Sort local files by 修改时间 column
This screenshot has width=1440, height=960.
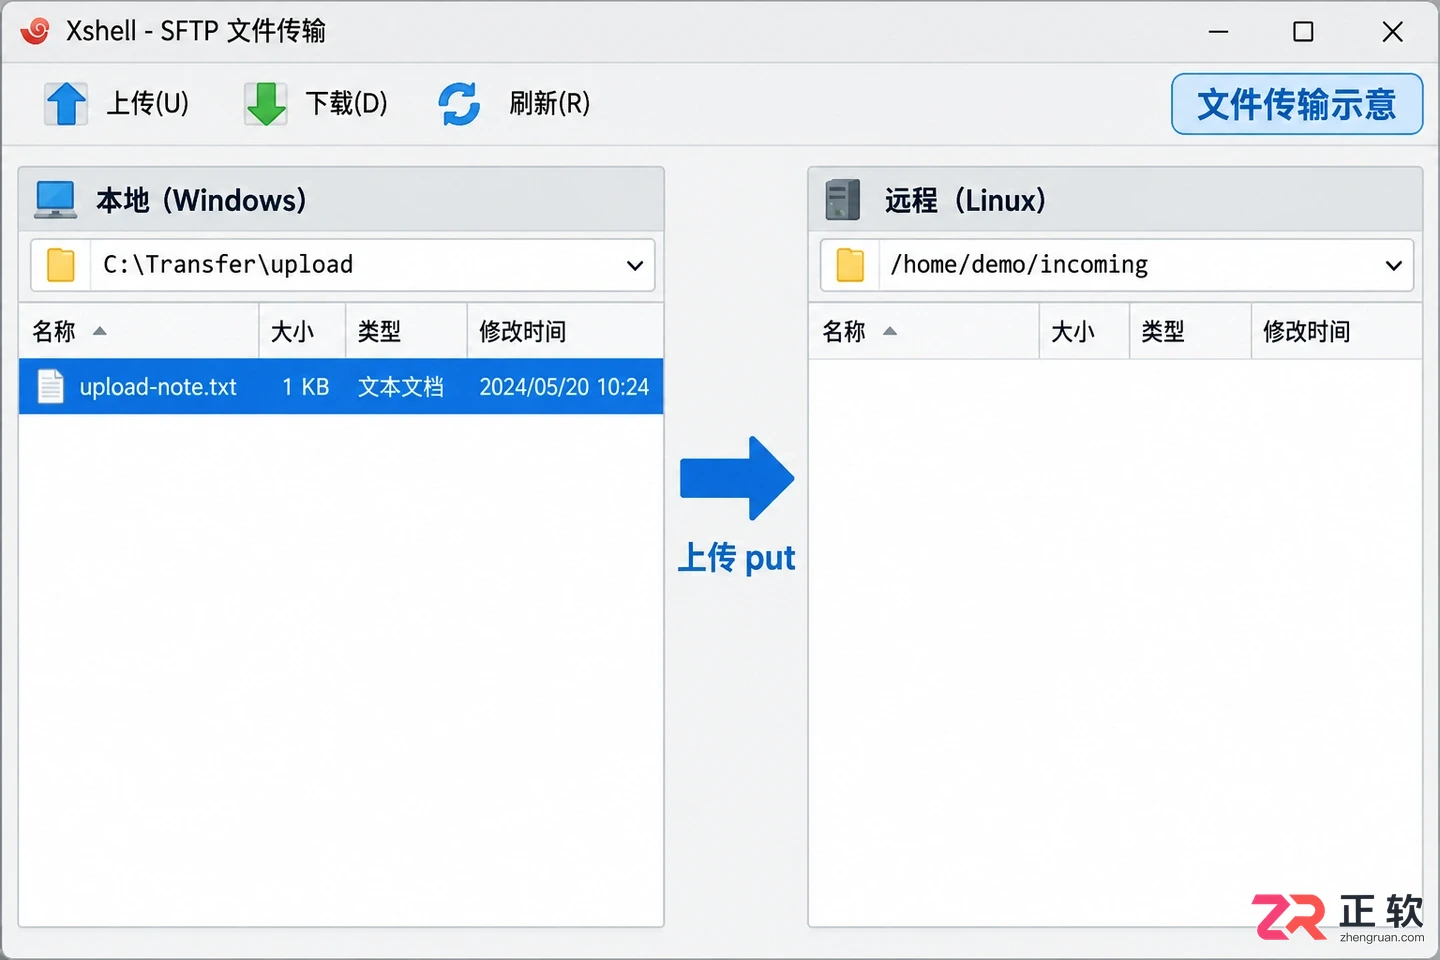565,331
